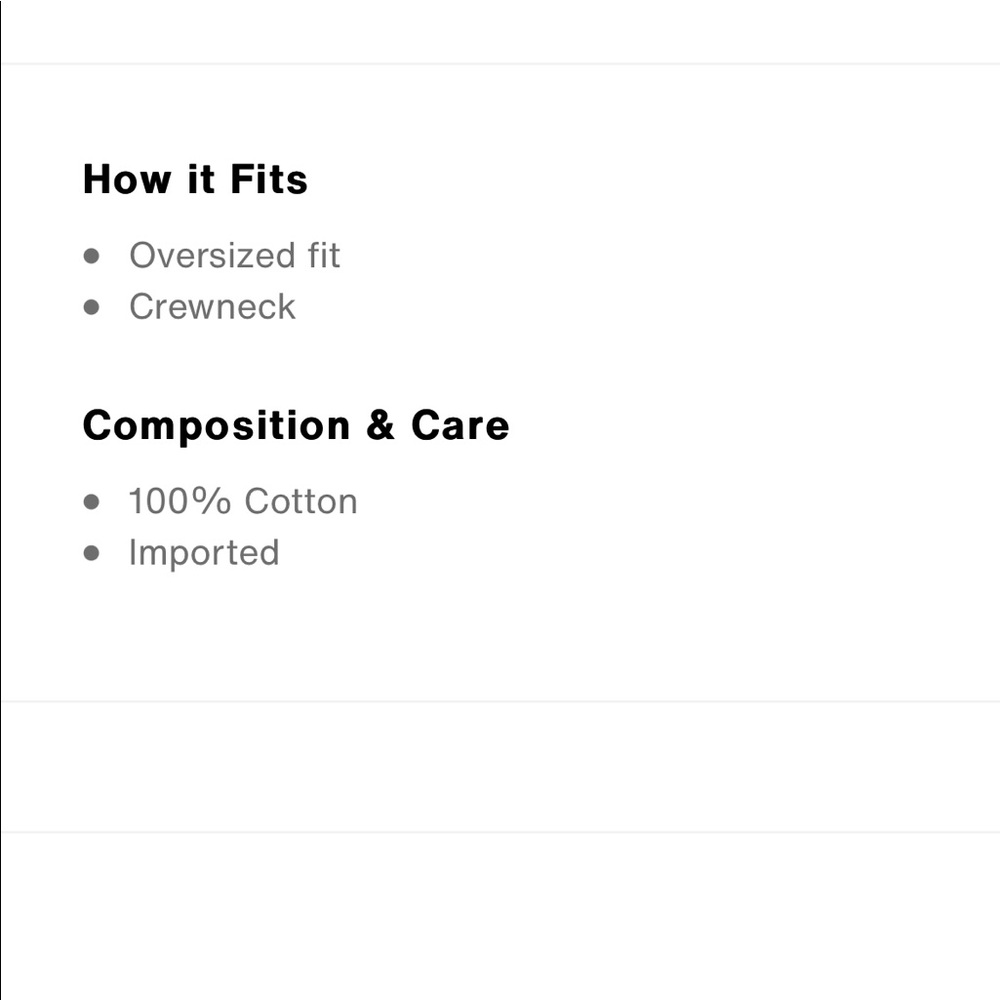This screenshot has width=1000, height=1000.
Task: Click the '100%' text in the list
Action: (180, 501)
